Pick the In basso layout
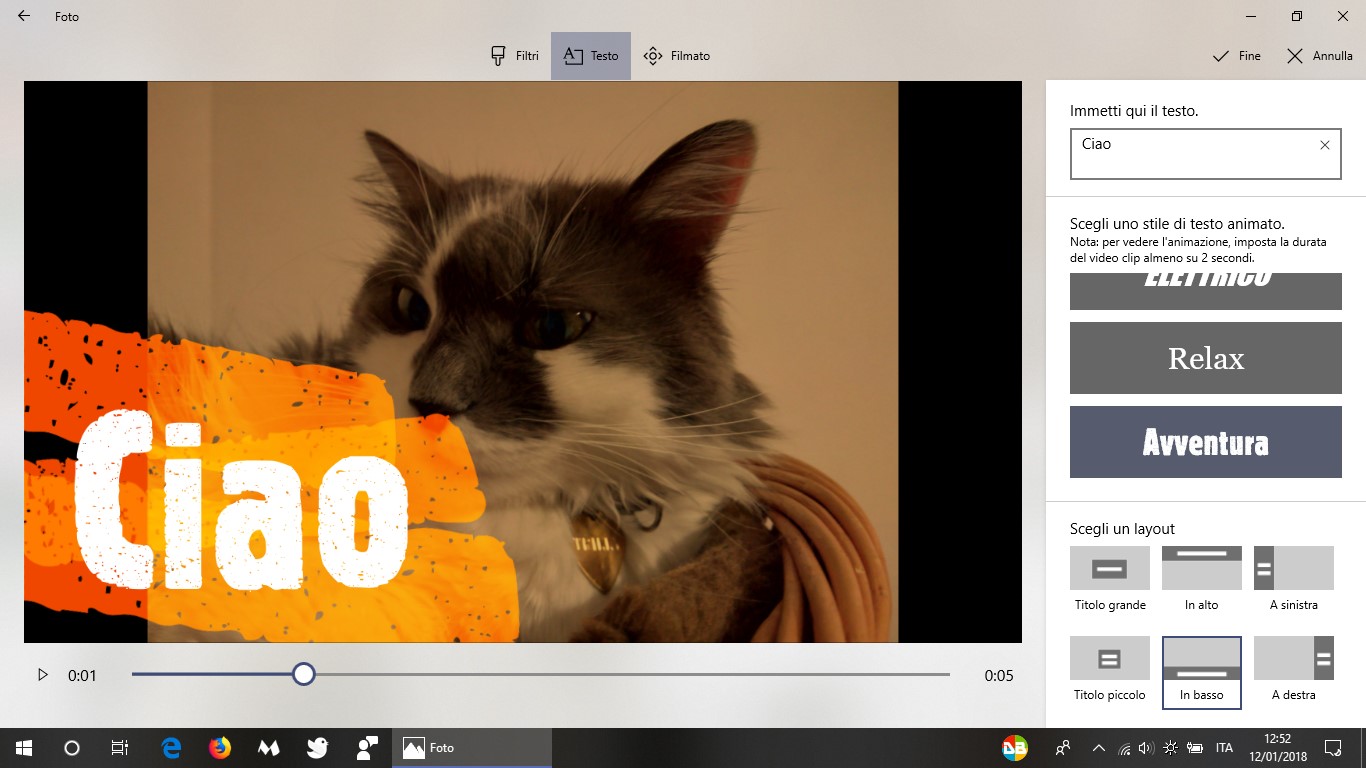The height and width of the screenshot is (768, 1366). (x=1202, y=672)
